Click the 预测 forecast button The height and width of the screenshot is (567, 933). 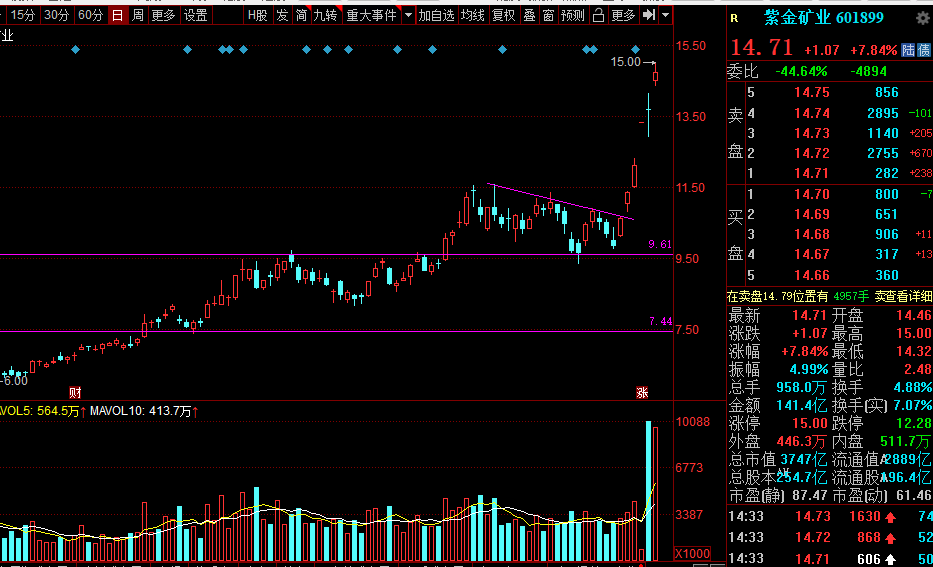coord(573,15)
